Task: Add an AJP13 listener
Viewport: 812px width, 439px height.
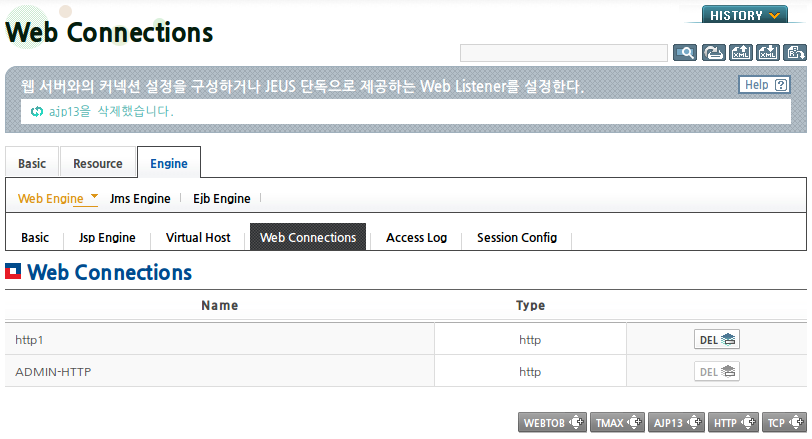Action: tap(676, 422)
